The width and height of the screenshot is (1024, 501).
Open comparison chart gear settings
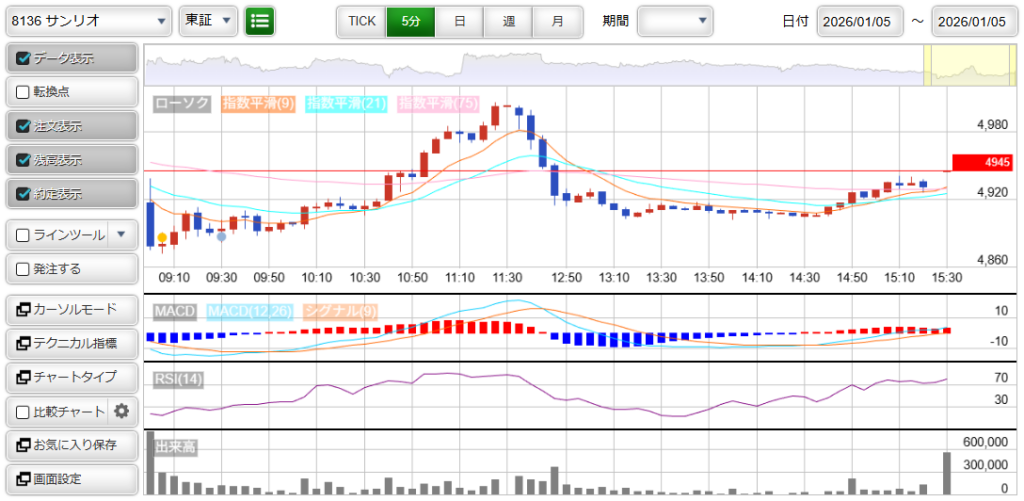122,411
